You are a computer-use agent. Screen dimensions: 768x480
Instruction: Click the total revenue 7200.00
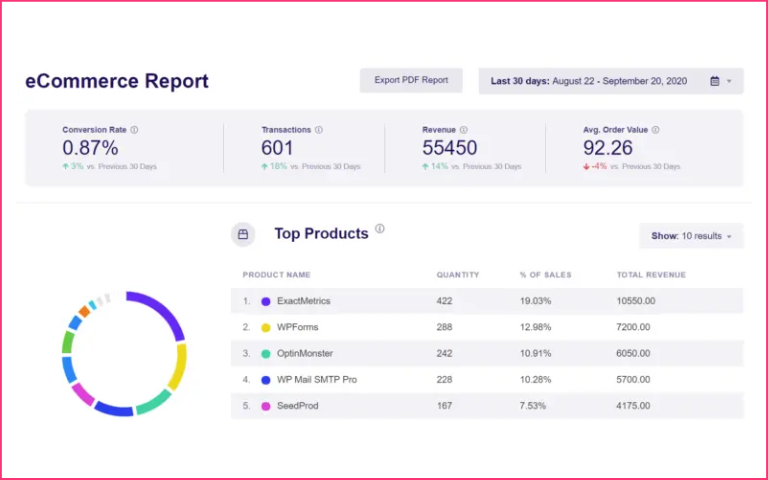(x=633, y=327)
